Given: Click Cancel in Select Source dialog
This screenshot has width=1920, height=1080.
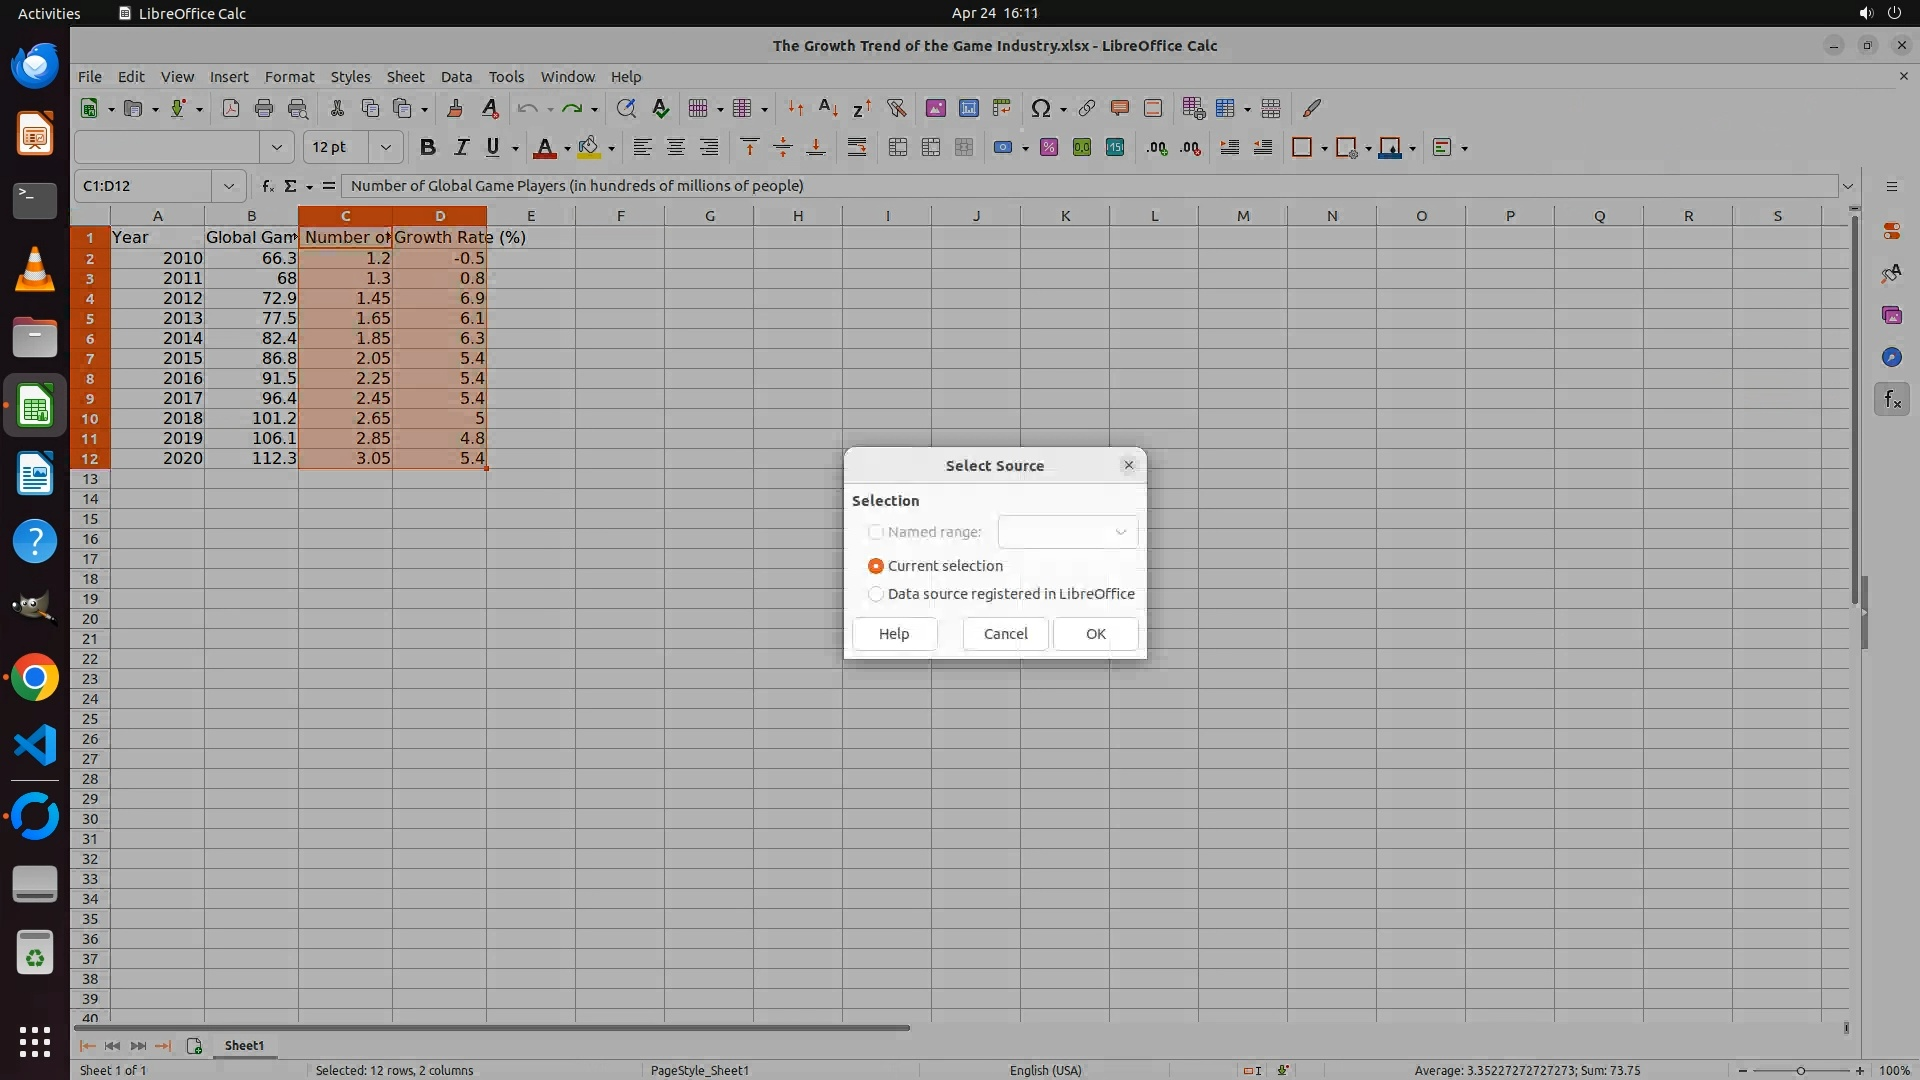Looking at the screenshot, I should (x=1005, y=634).
